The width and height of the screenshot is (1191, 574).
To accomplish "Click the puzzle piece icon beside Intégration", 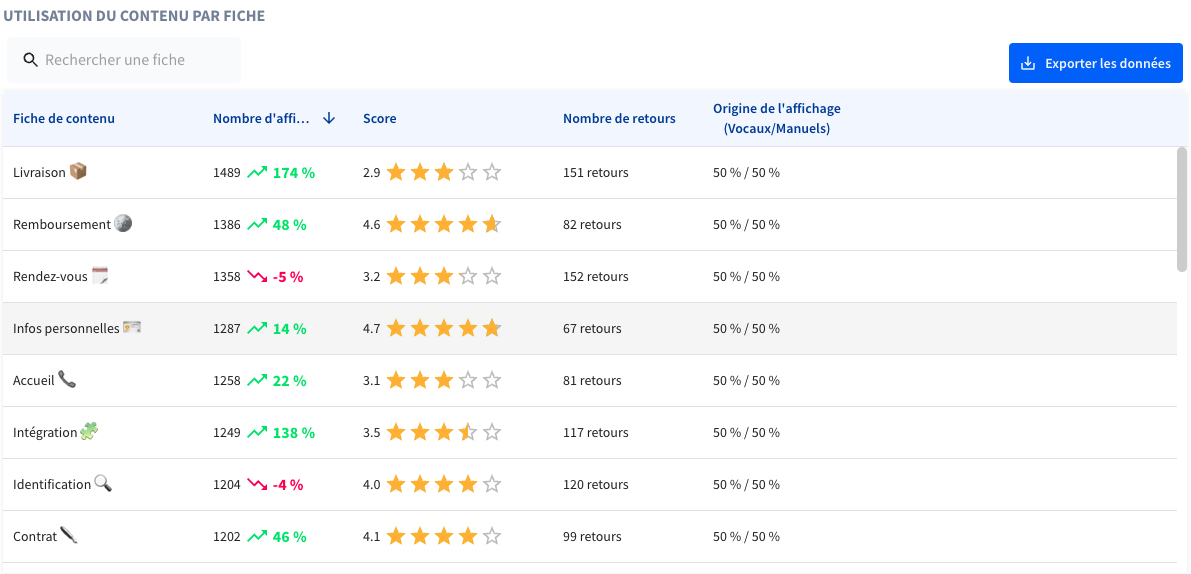I will click(90, 431).
